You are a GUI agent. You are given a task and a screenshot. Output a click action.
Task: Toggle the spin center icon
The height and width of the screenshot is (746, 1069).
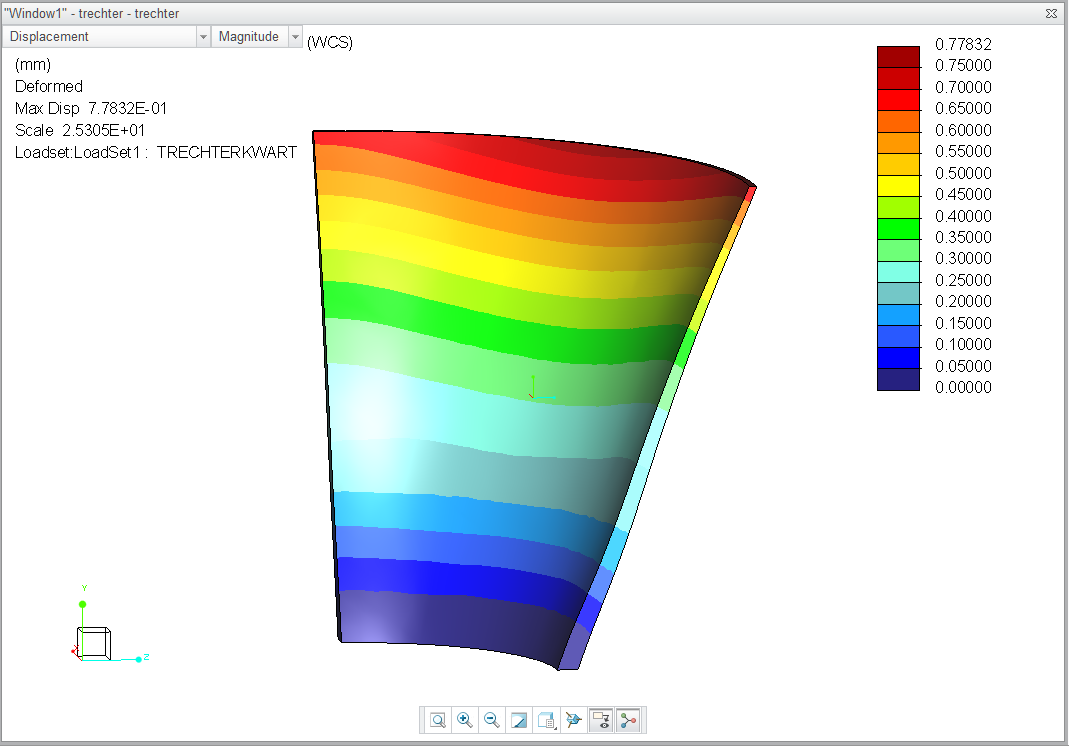coord(573,720)
